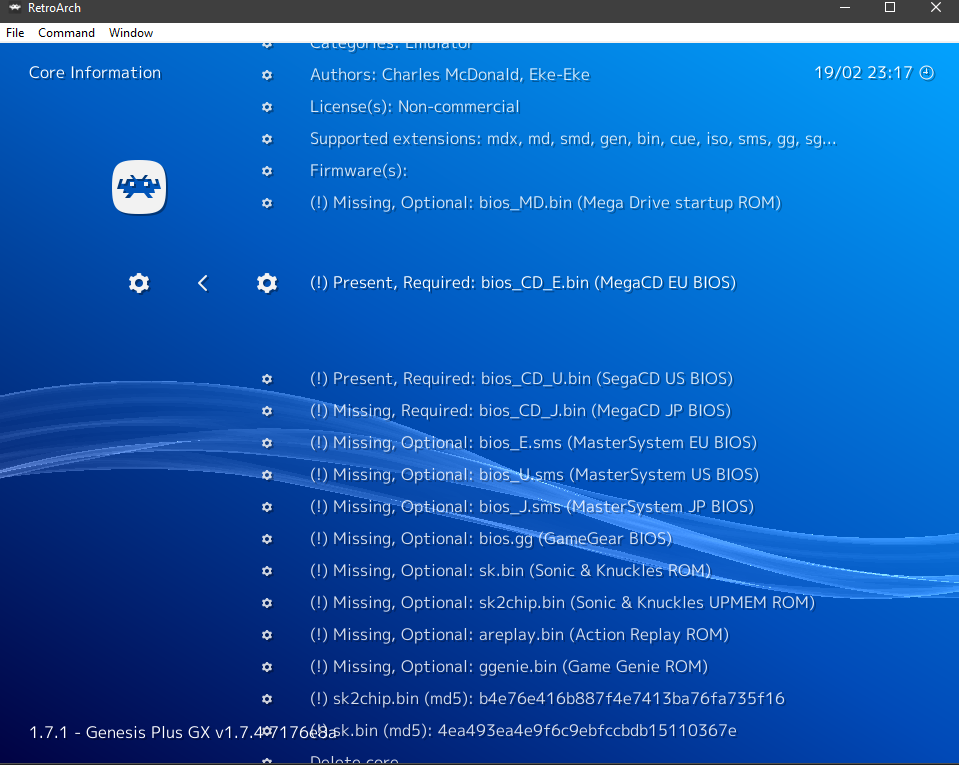959x765 pixels.
Task: Select sk.bin md5 hash entry
Action: pyautogui.click(x=524, y=731)
